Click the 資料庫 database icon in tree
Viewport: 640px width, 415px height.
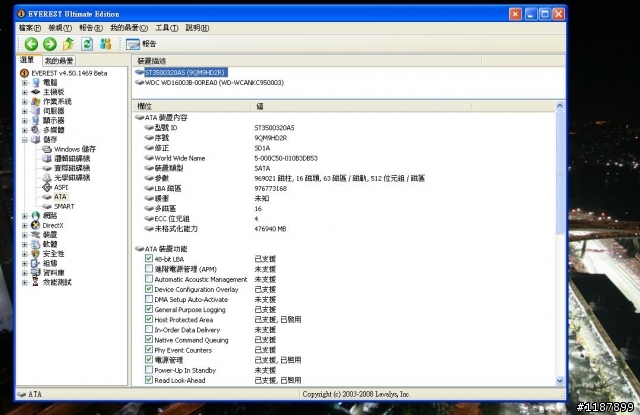[x=36, y=273]
